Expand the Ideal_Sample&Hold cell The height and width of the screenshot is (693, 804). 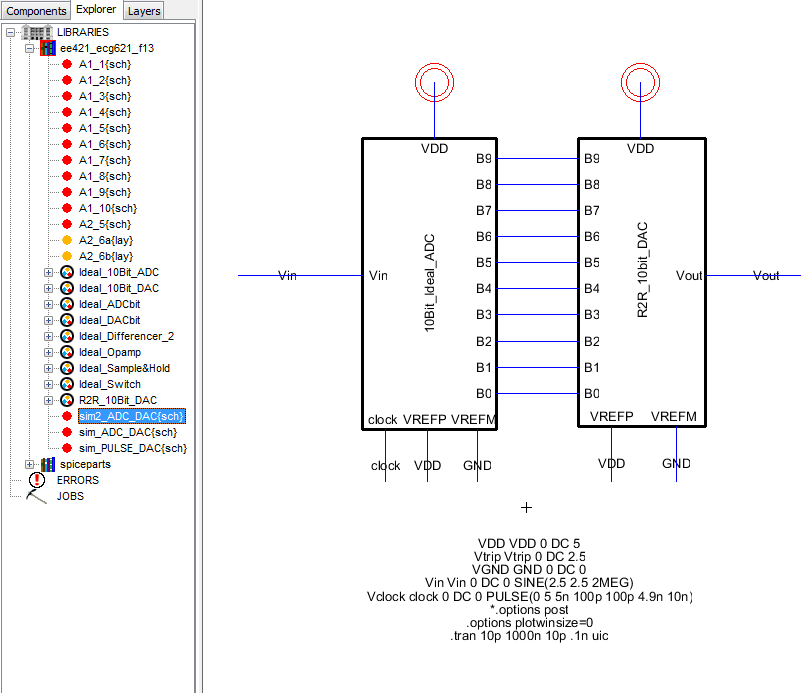tap(48, 368)
